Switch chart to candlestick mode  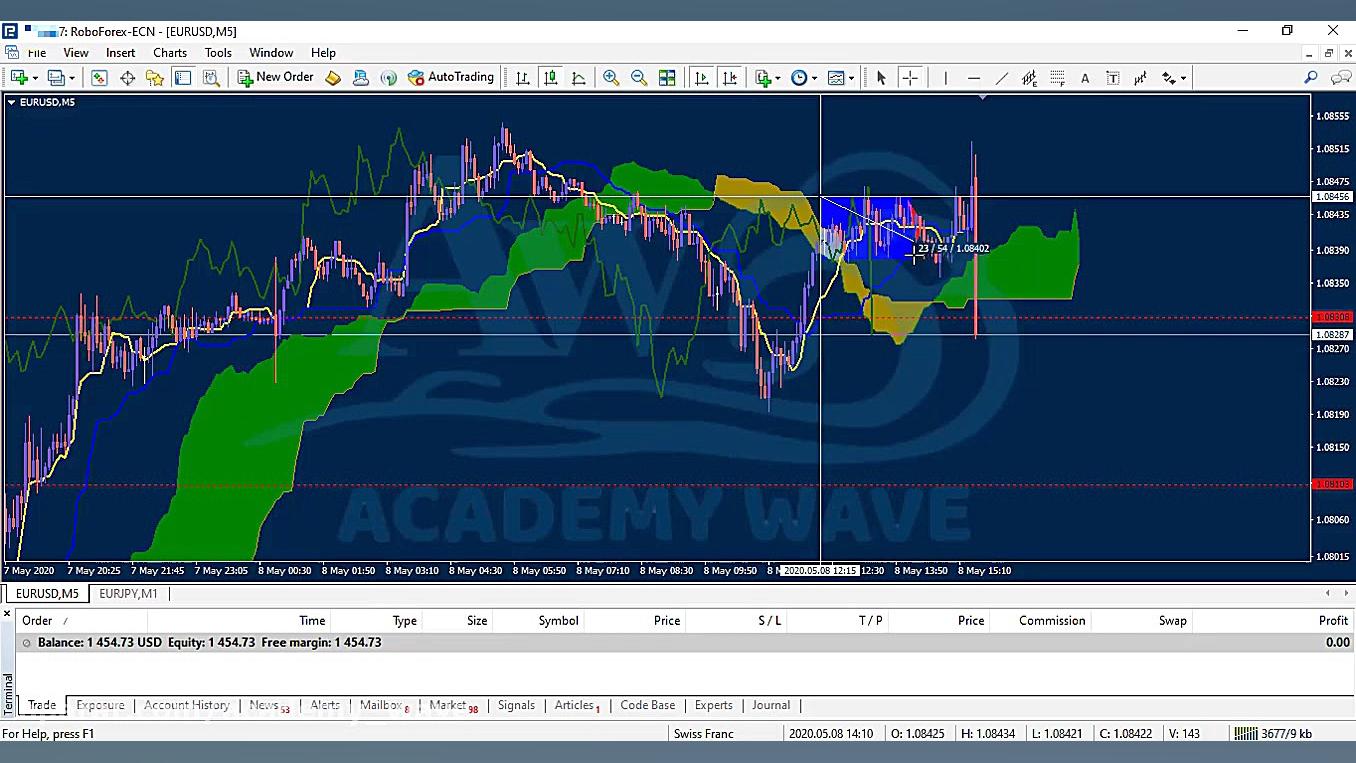click(x=550, y=78)
